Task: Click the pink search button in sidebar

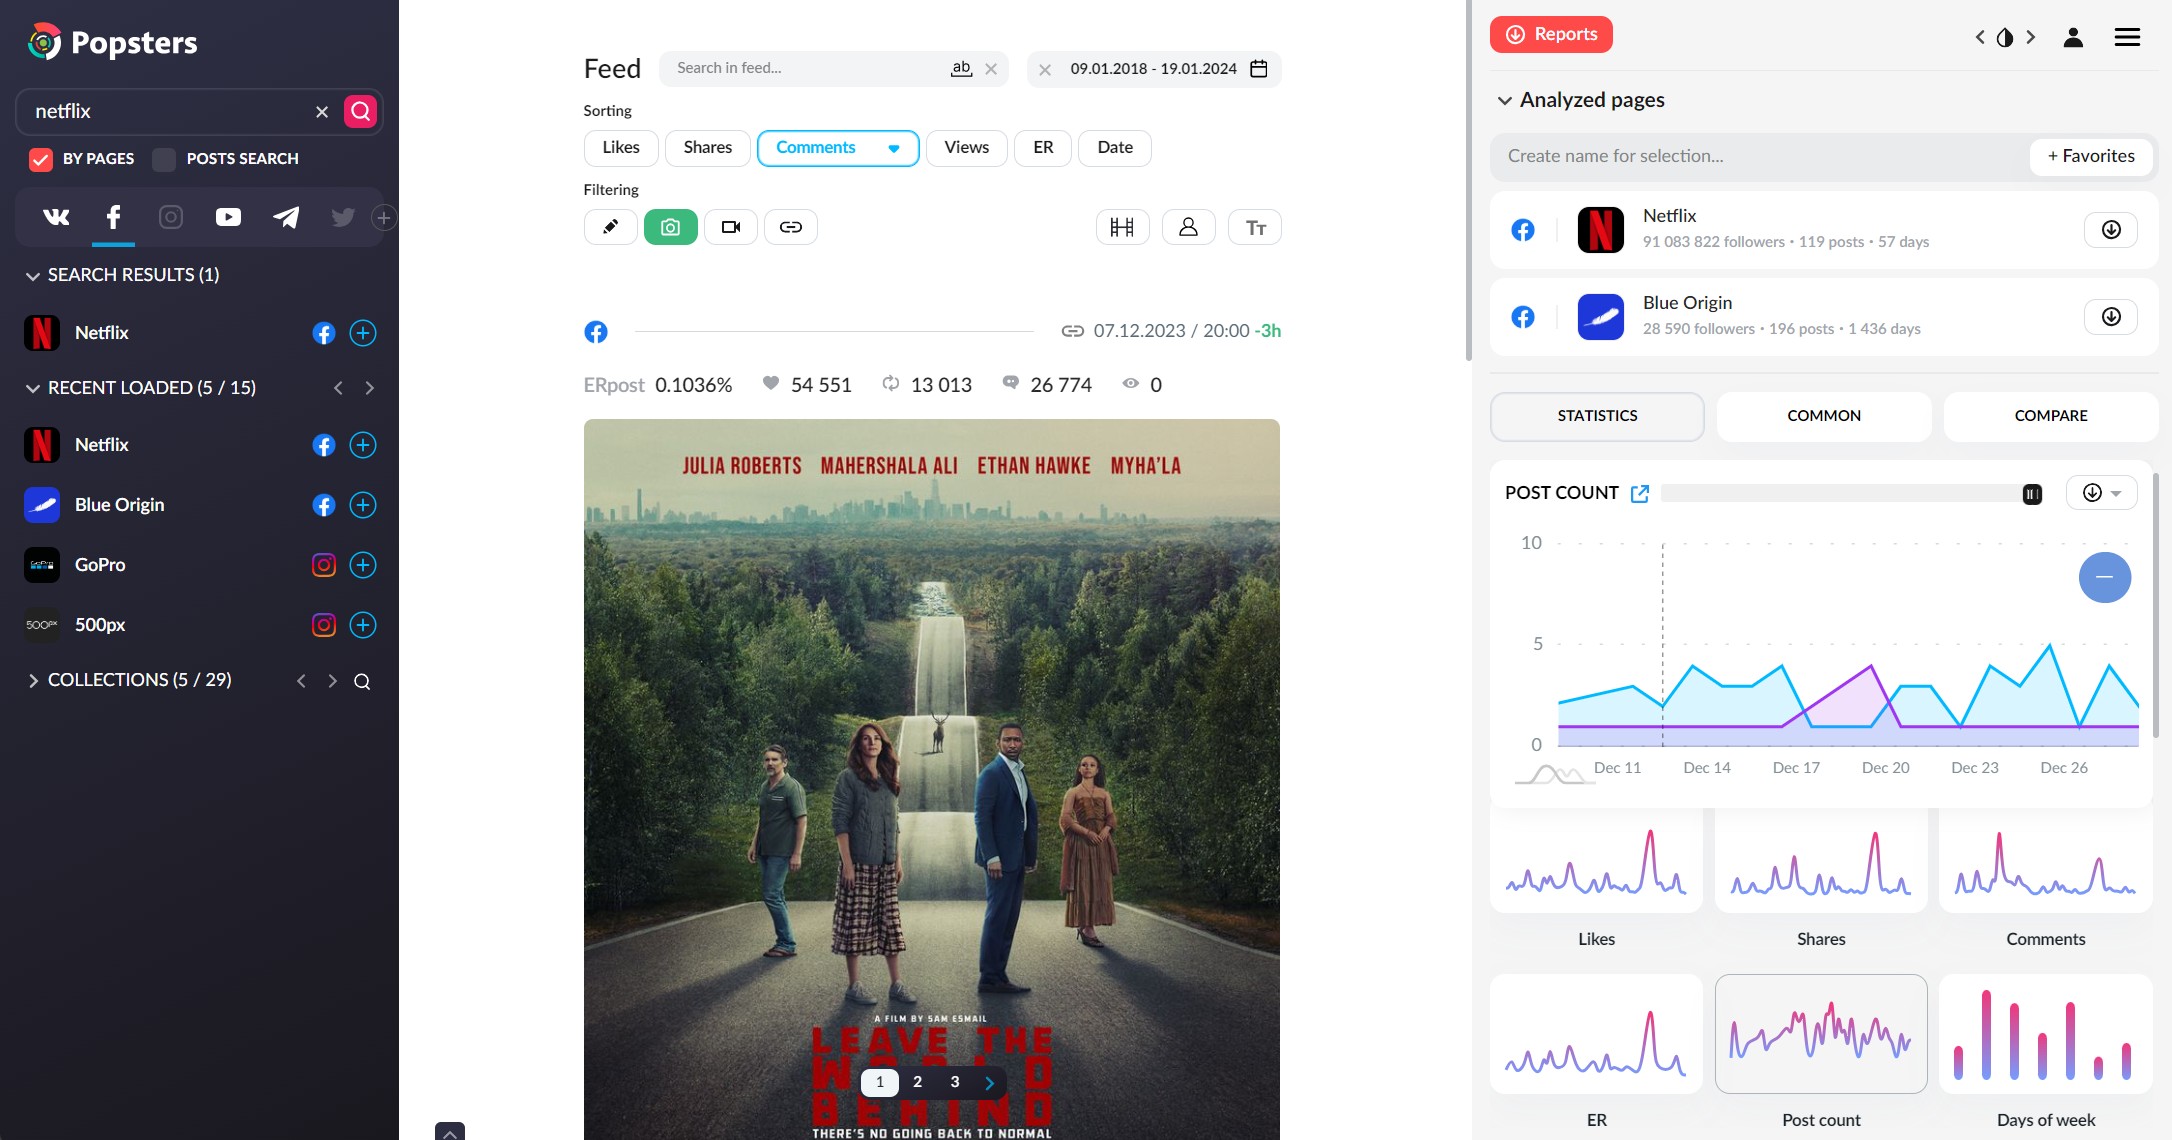Action: coord(361,111)
